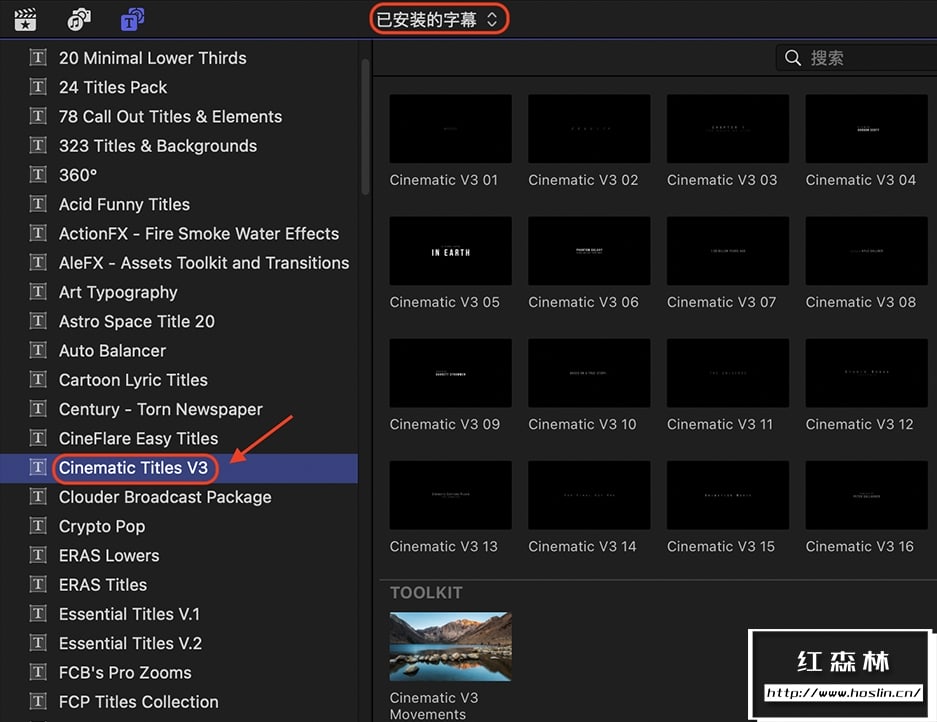
Task: Select the Cinematic V3 02 title thumbnail
Action: point(589,129)
